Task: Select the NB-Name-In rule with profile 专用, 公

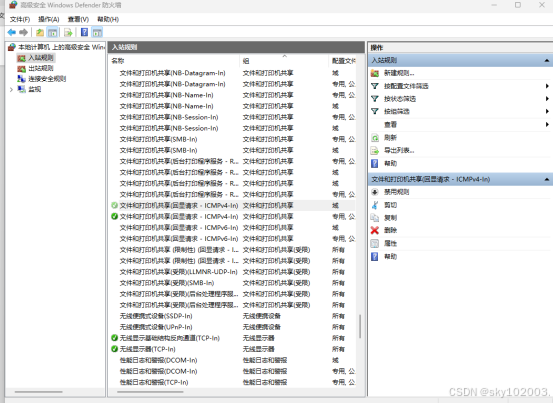Action: point(232,95)
